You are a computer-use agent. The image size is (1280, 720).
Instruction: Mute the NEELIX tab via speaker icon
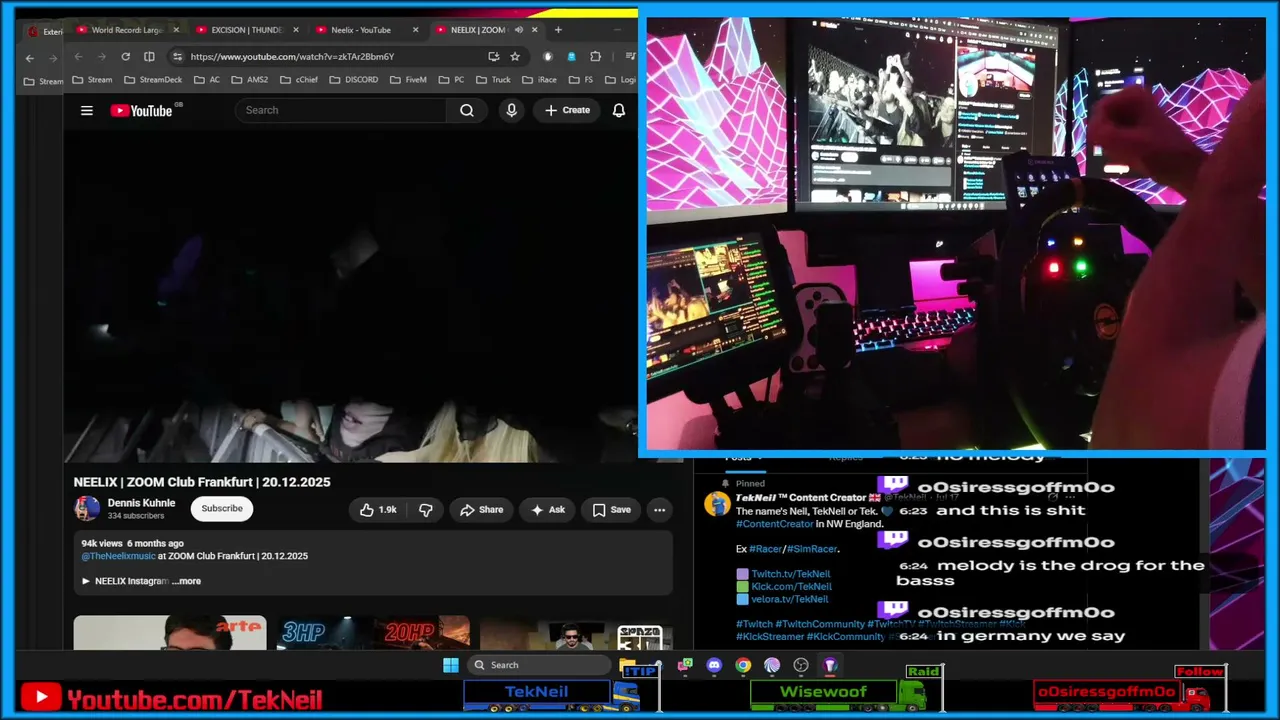coord(518,30)
